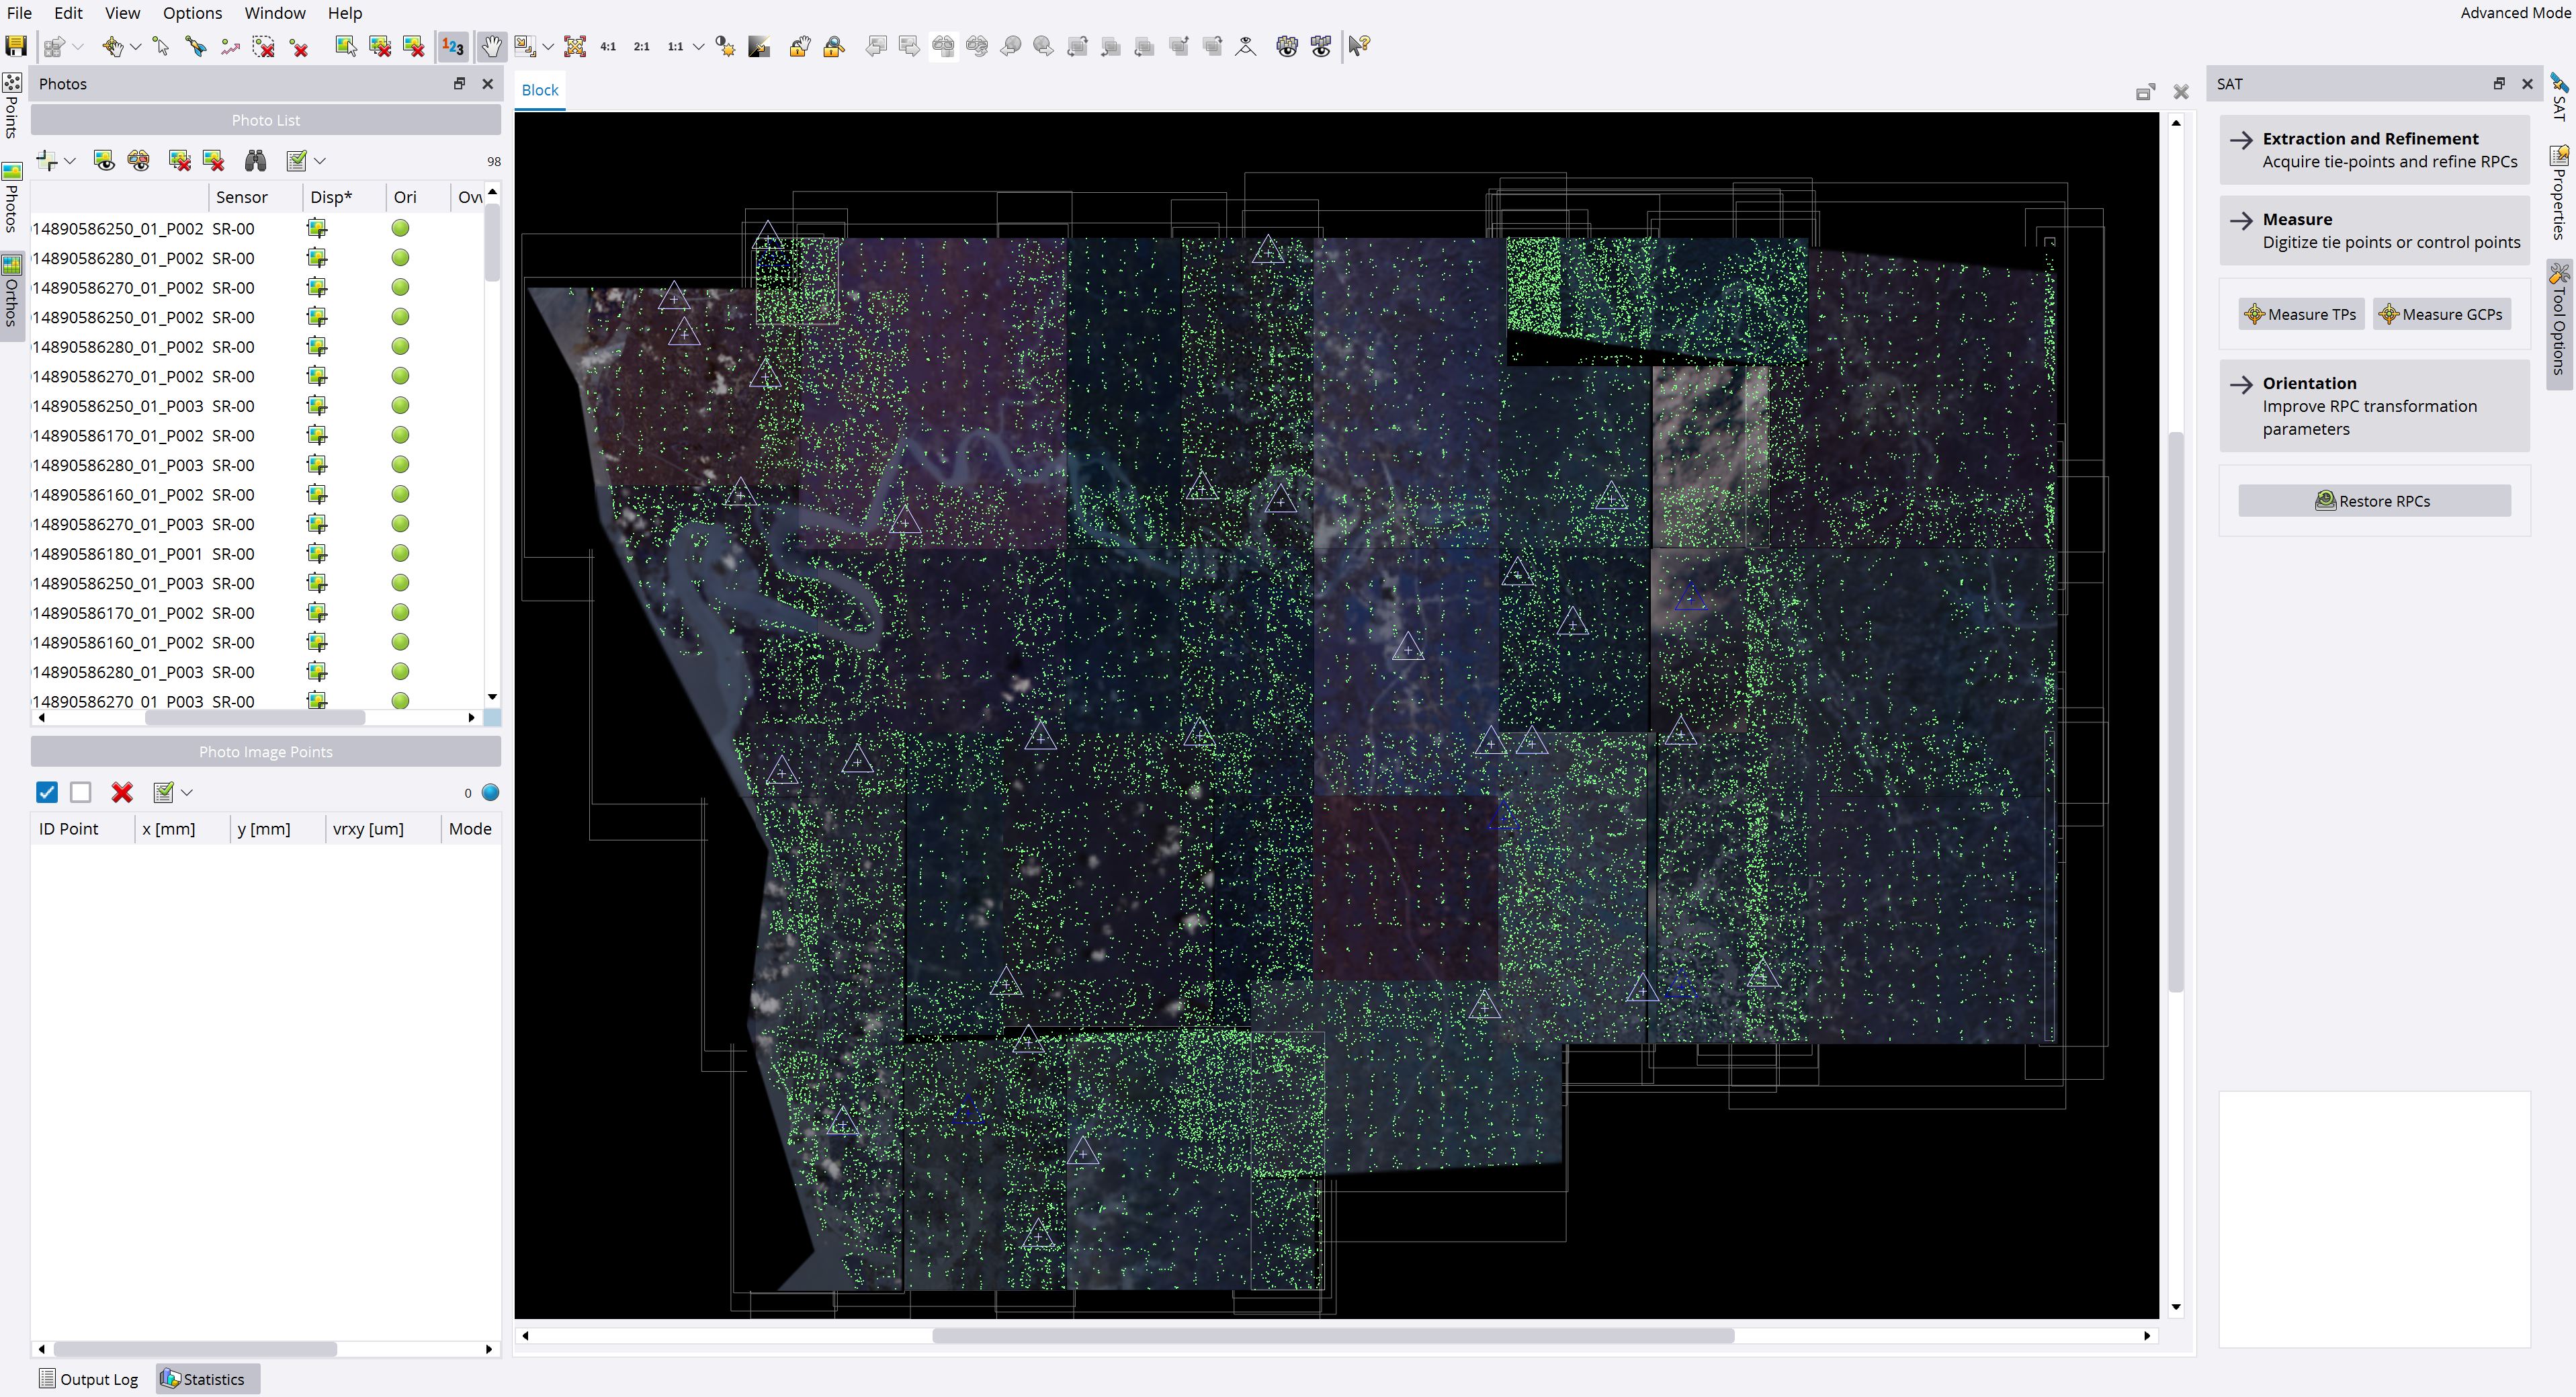Screen dimensions: 2576x1397
Task: Click the Save floppy disk icon
Action: click(16, 46)
